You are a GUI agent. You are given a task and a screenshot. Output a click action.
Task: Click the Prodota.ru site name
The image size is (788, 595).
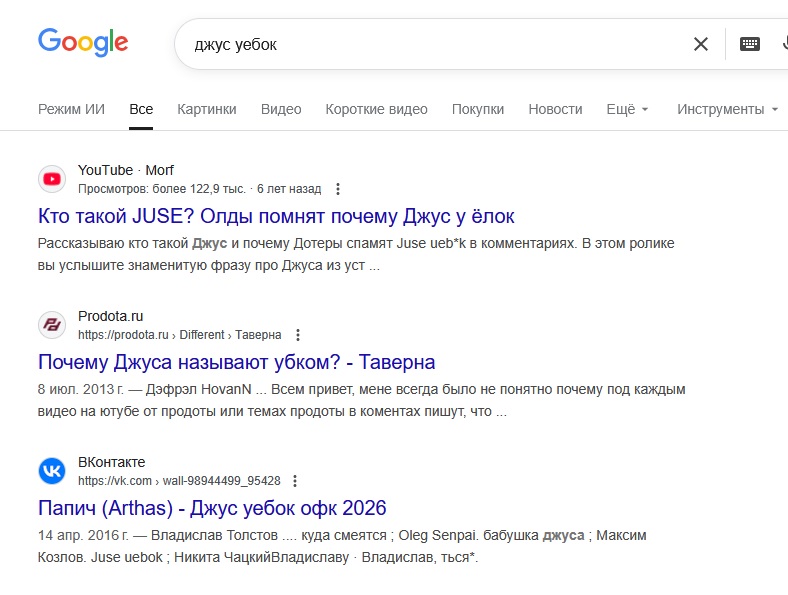tap(111, 316)
